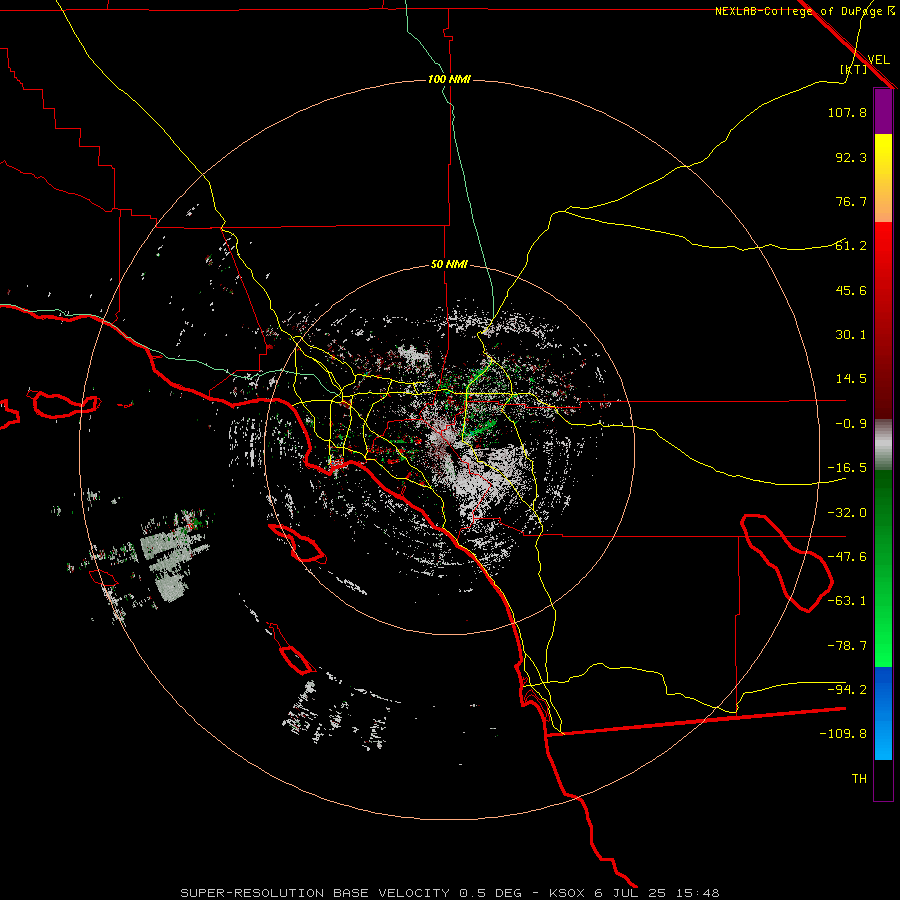900x900 pixels.
Task: Click the yellow segment of velocity color bar
Action: pos(883,178)
